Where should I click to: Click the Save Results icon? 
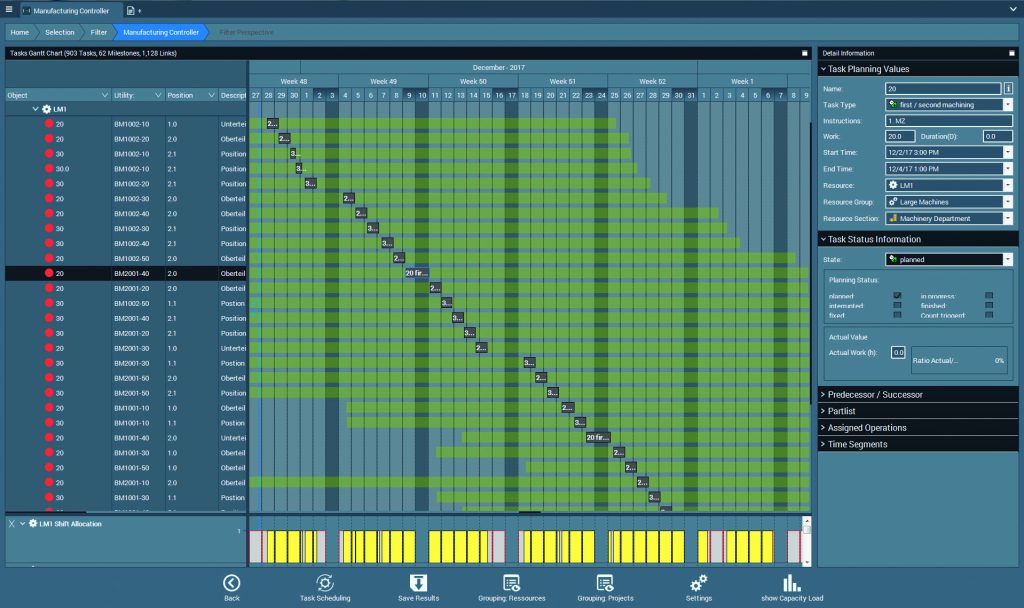click(x=419, y=583)
